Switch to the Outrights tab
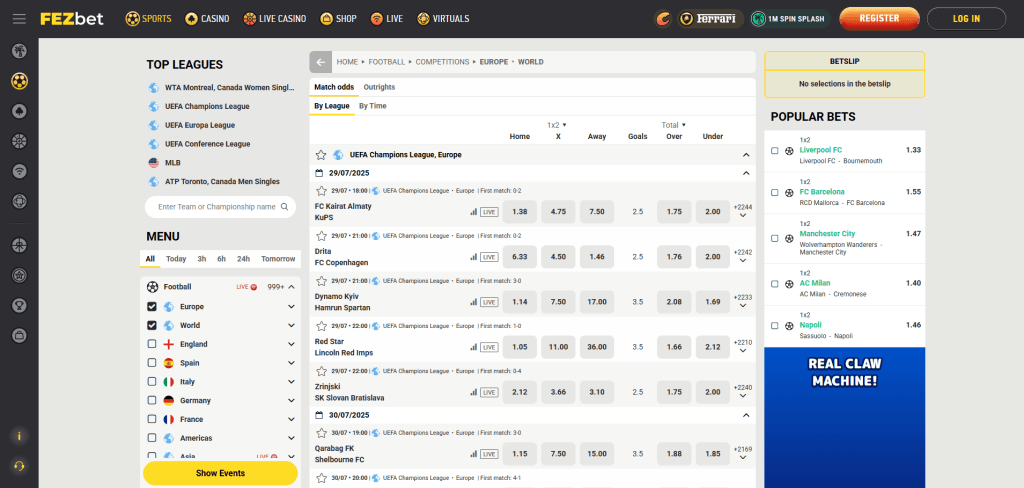This screenshot has height=488, width=1024. click(379, 87)
